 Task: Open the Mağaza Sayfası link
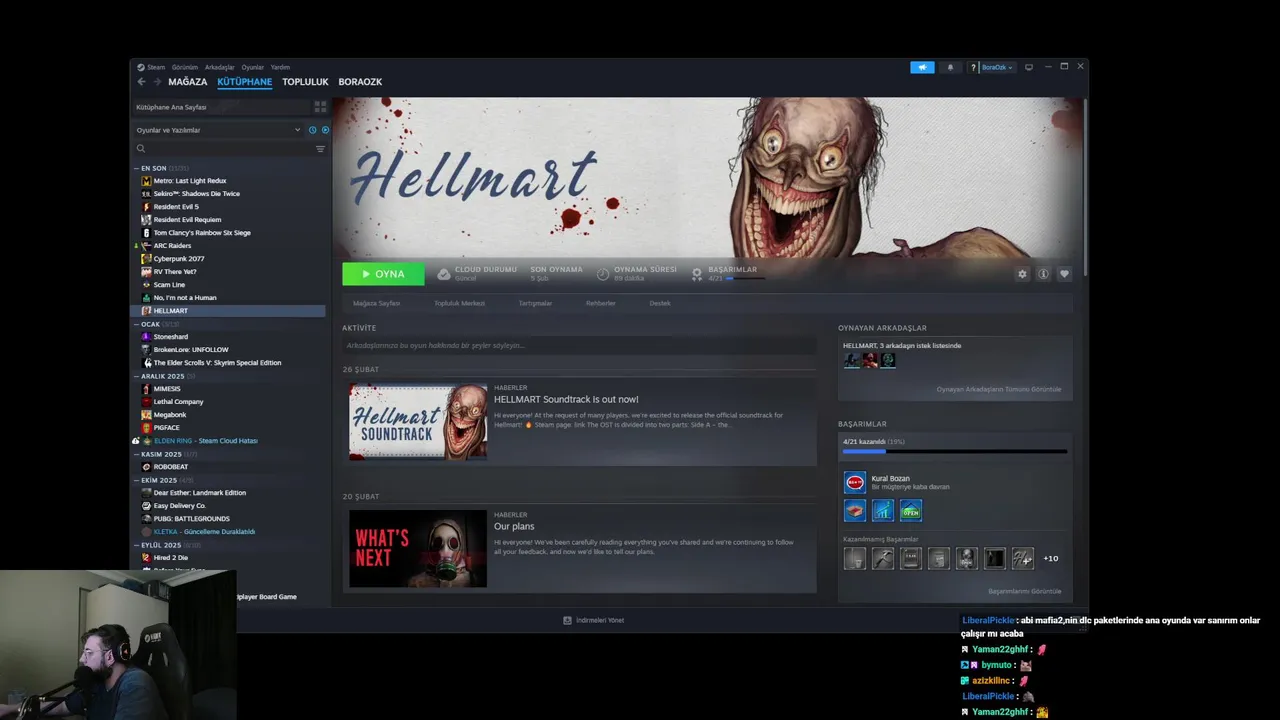click(x=376, y=303)
